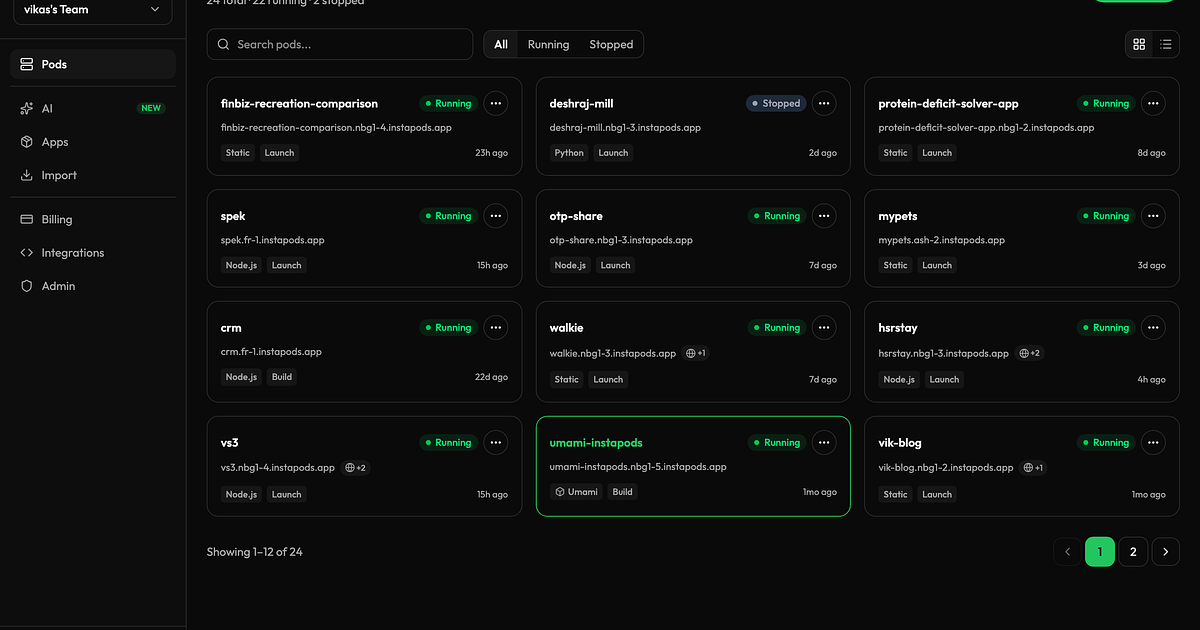Click the previous page arrow
The image size is (1200, 630).
pos(1067,552)
